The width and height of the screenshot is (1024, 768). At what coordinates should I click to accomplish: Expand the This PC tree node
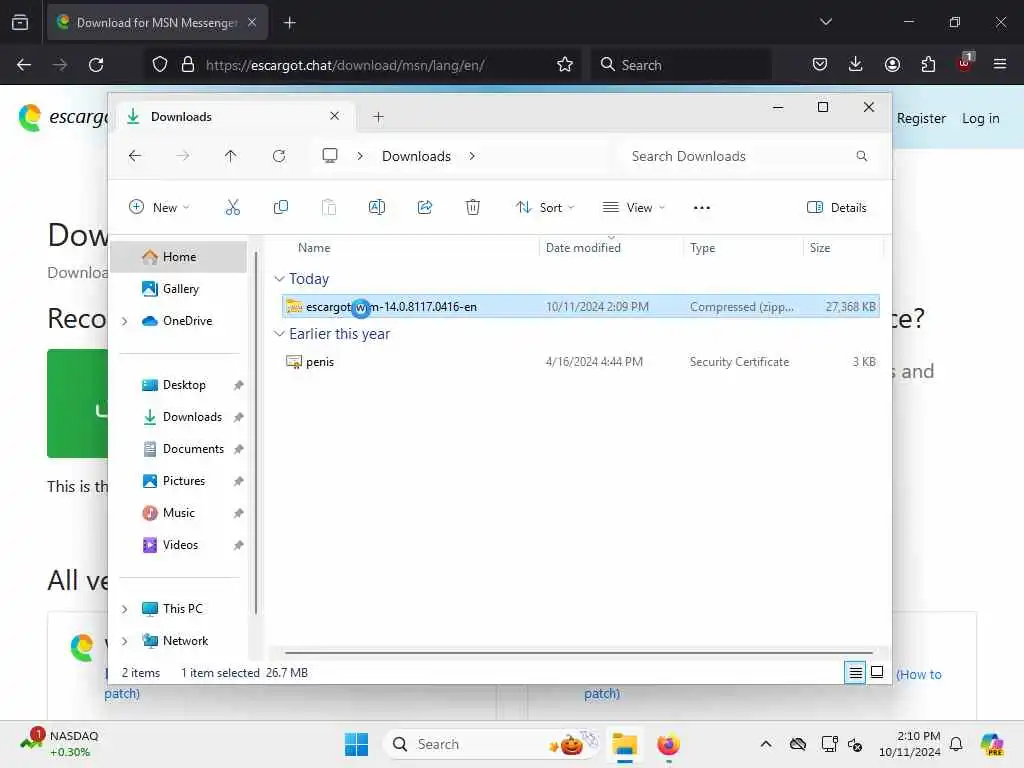click(124, 609)
